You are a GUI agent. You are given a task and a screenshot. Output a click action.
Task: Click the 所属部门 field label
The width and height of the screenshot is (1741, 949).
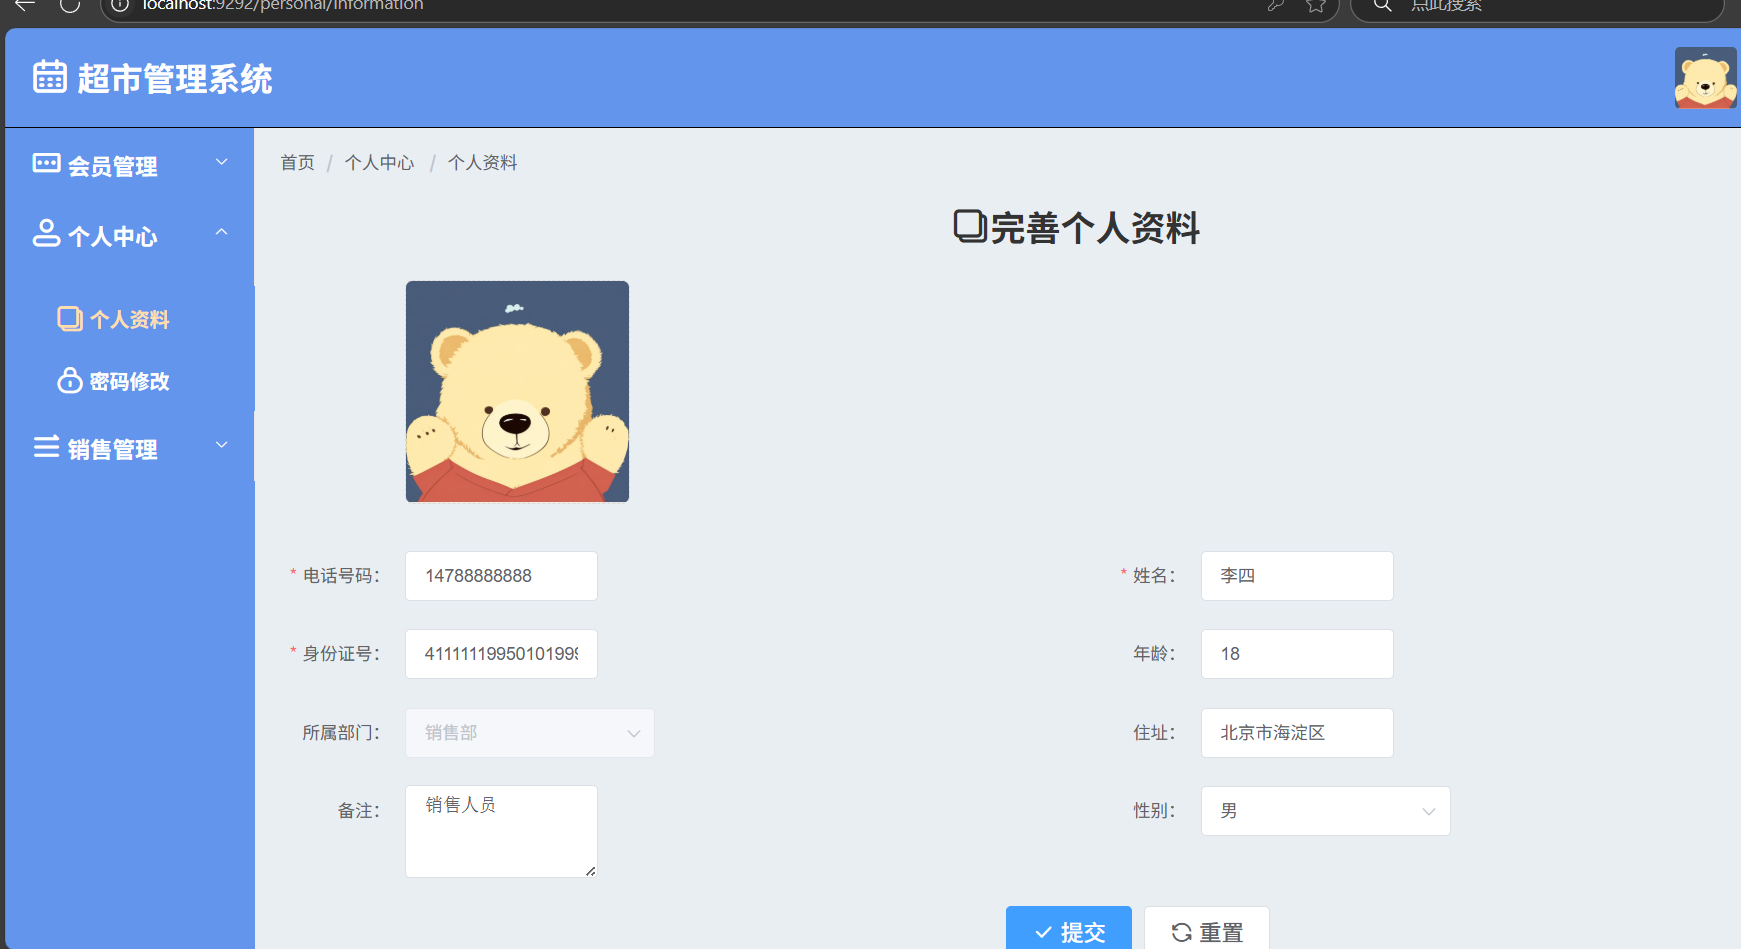[341, 733]
